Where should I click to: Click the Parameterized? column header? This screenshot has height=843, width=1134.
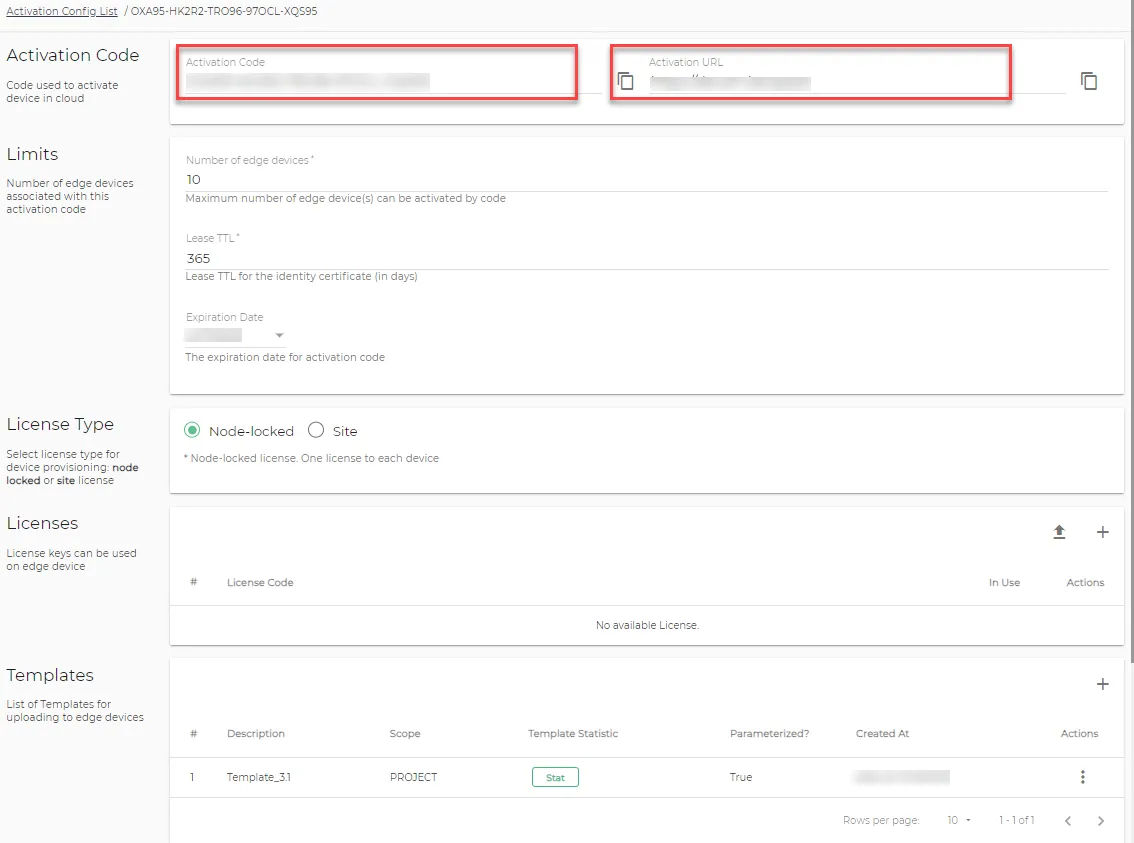(x=770, y=734)
